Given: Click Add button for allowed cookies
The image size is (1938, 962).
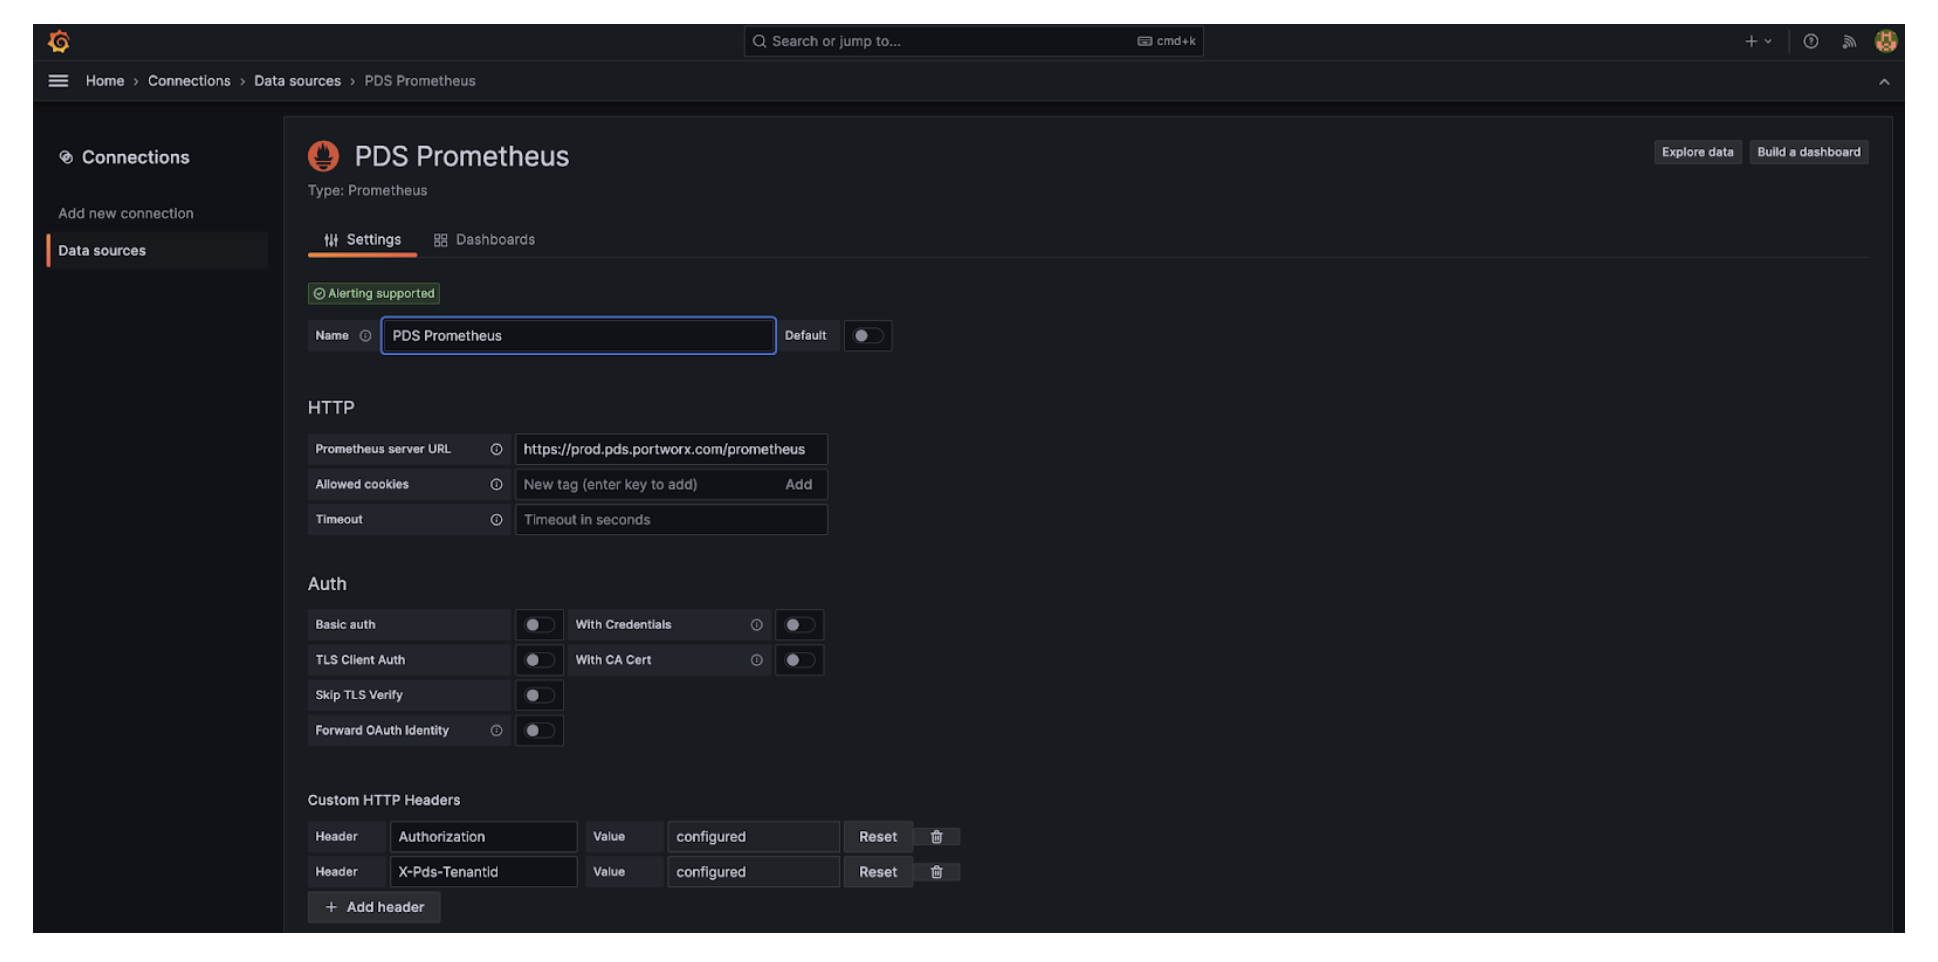Looking at the screenshot, I should click(x=798, y=484).
